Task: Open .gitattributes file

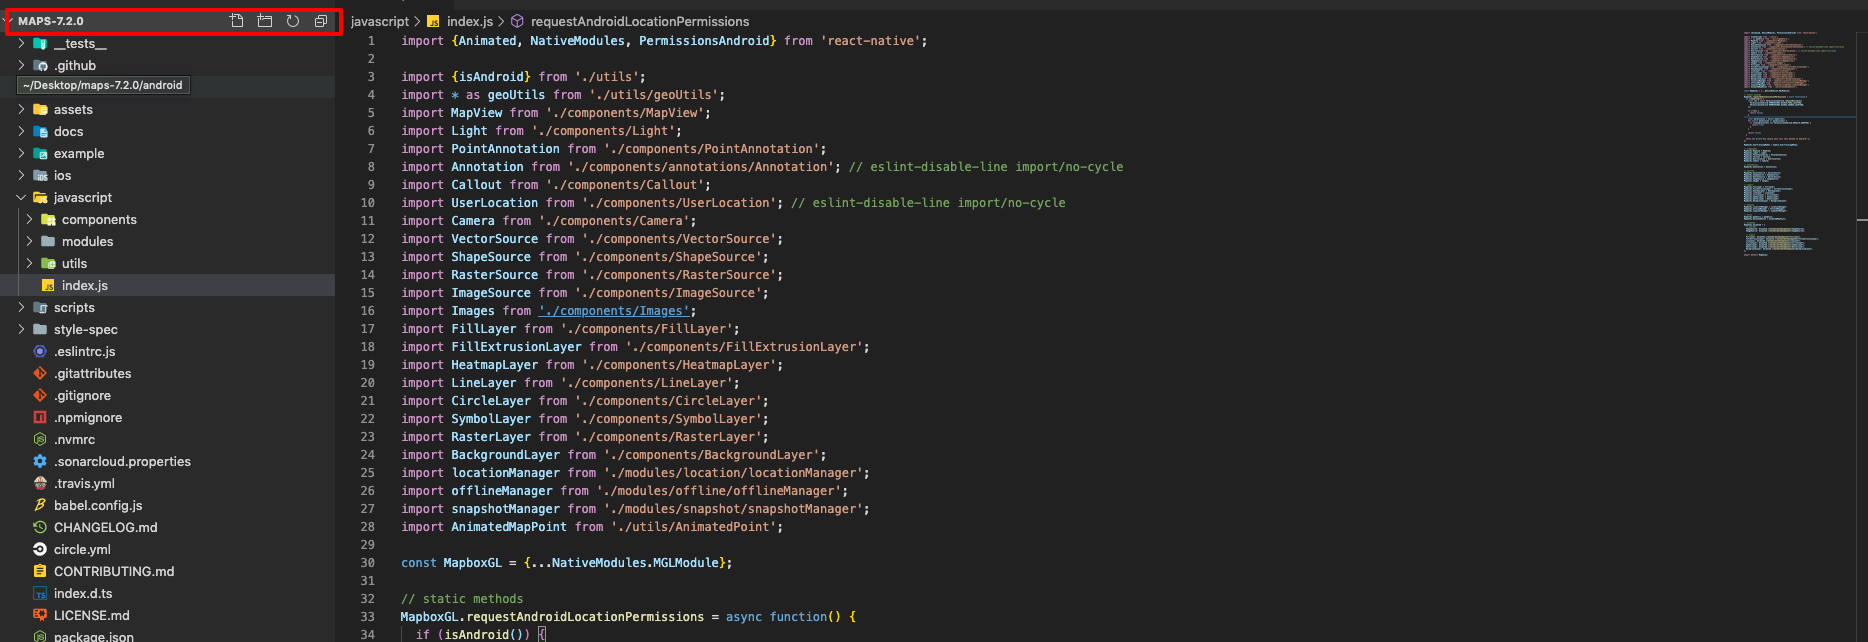Action: [92, 374]
